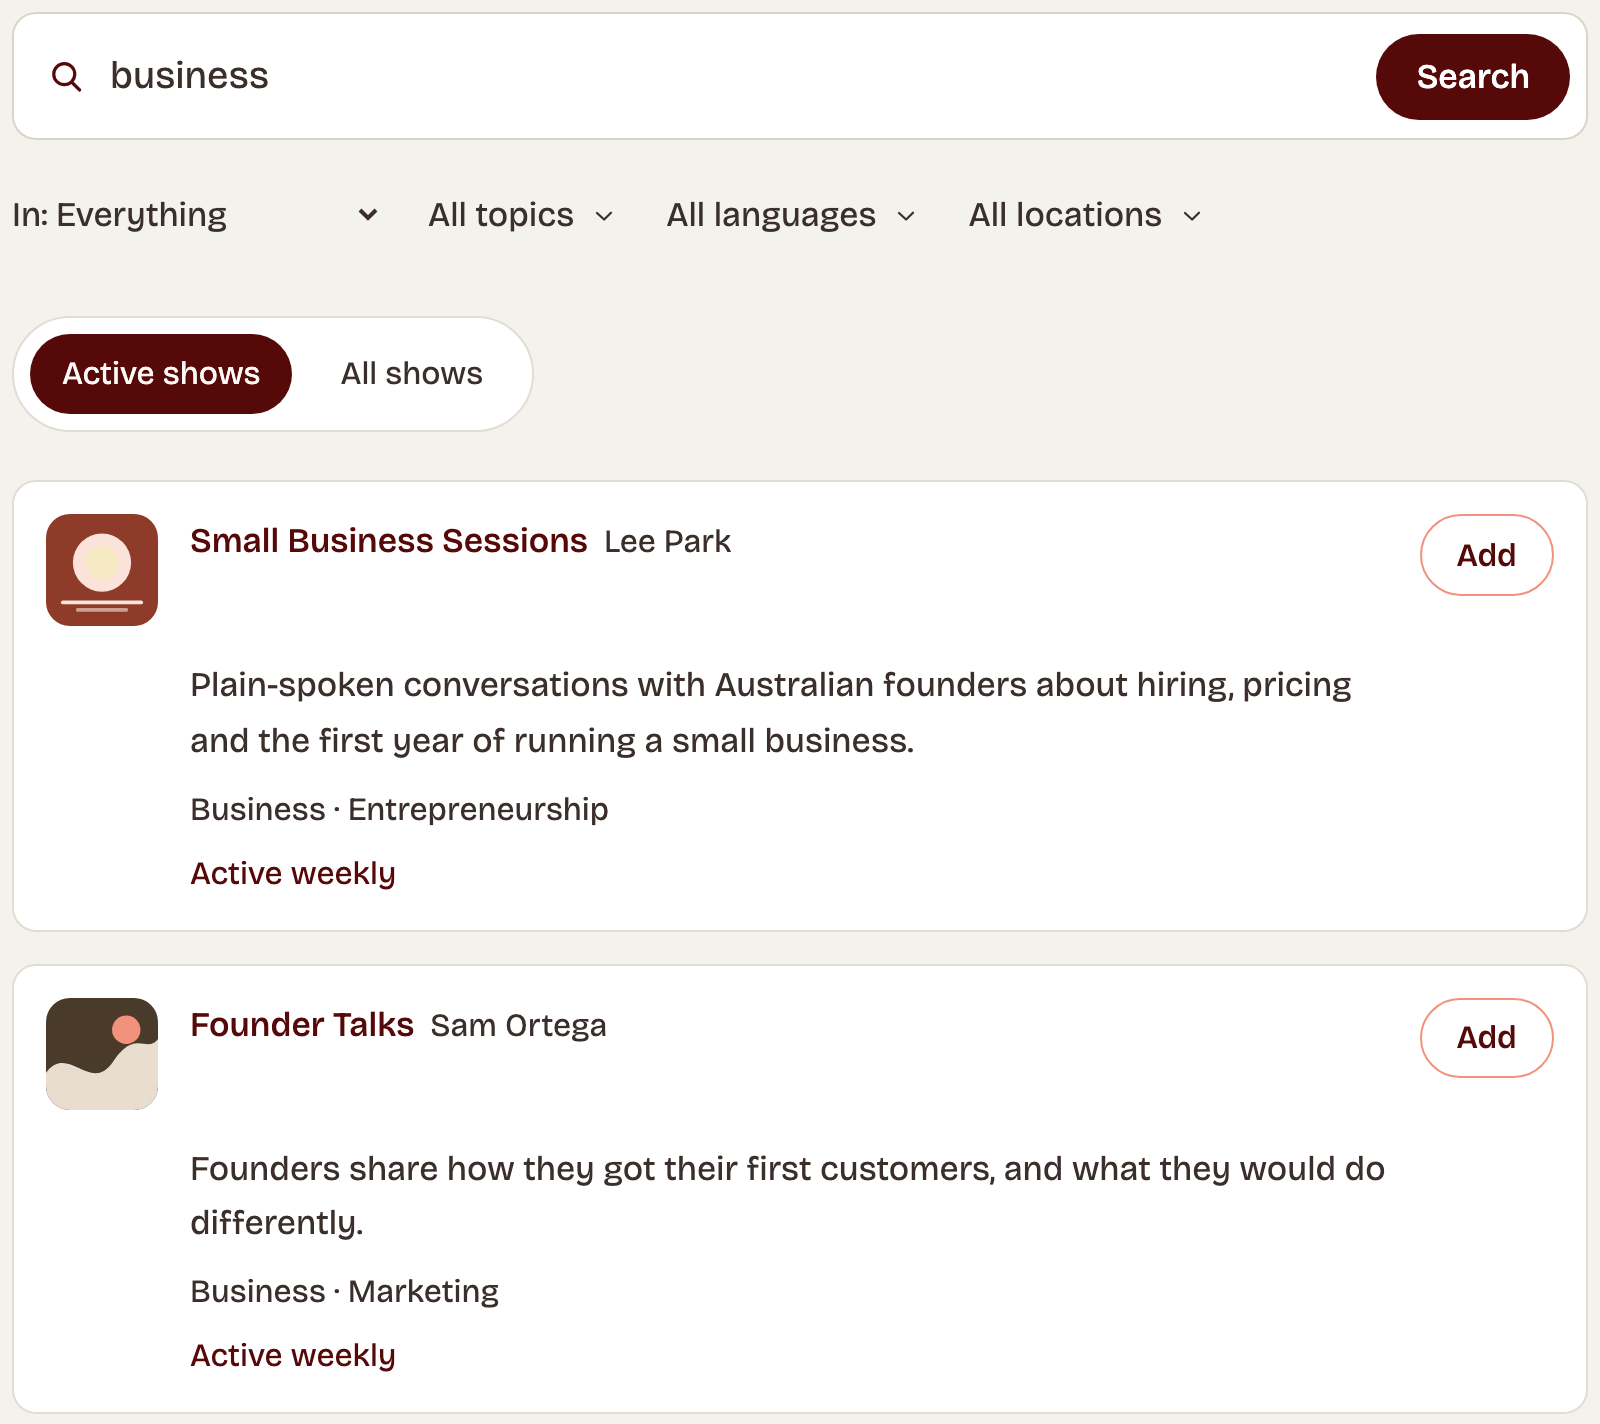Viewport: 1600px width, 1424px height.
Task: Open the Founder Talks show title
Action: (x=302, y=1025)
